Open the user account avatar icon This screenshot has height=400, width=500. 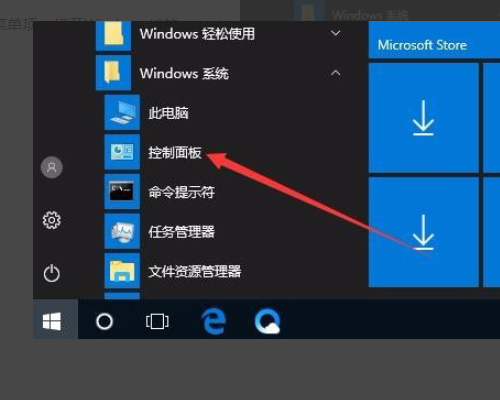click(x=52, y=167)
